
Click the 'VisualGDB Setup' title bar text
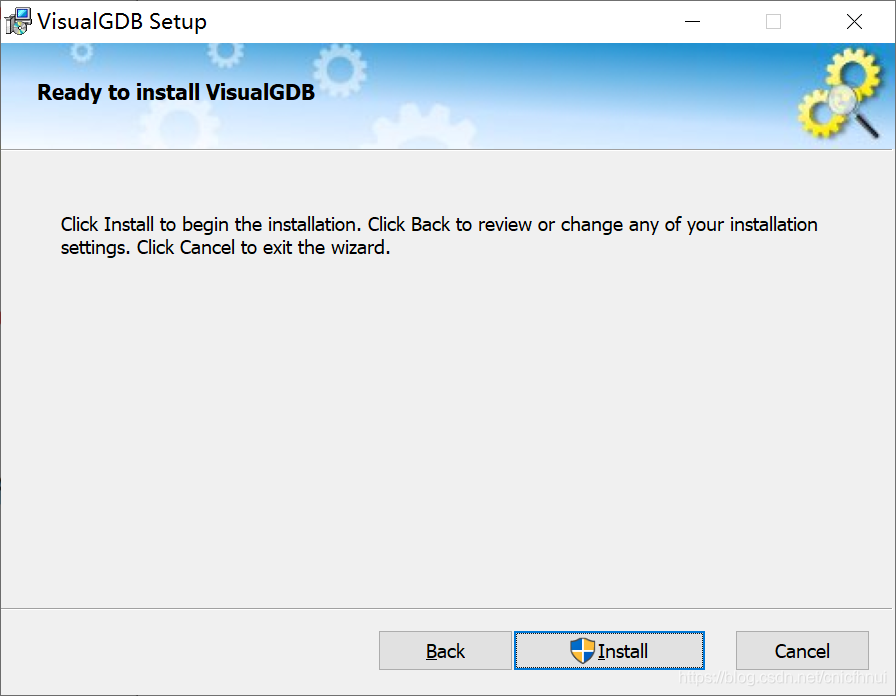[120, 20]
